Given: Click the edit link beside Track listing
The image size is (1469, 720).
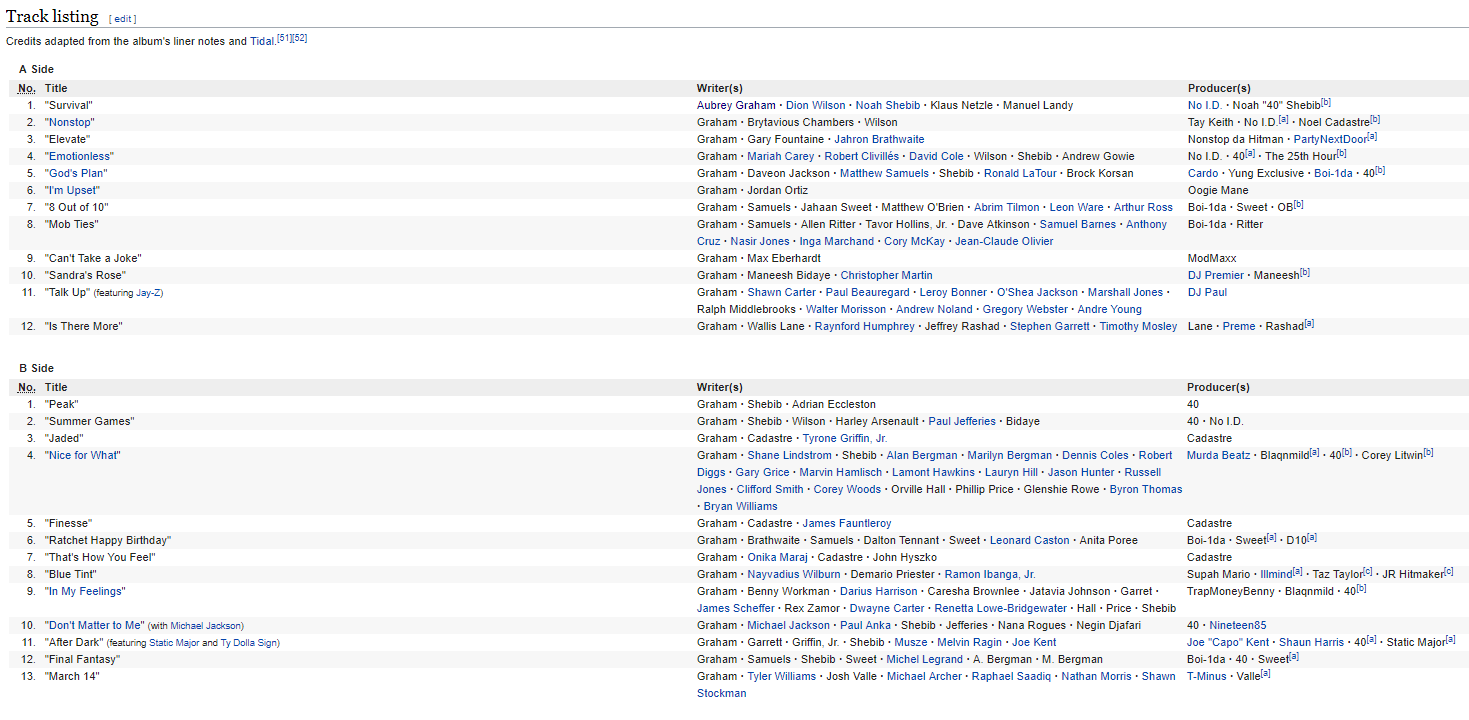Looking at the screenshot, I should [122, 19].
